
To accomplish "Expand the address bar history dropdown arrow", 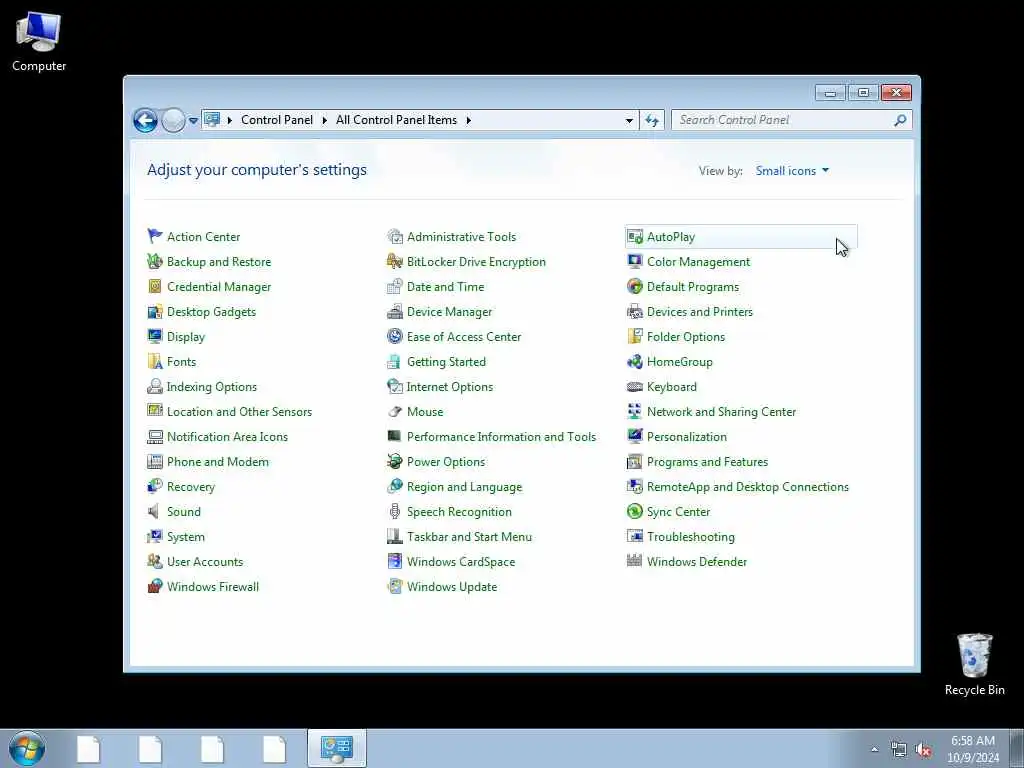I will [x=629, y=120].
